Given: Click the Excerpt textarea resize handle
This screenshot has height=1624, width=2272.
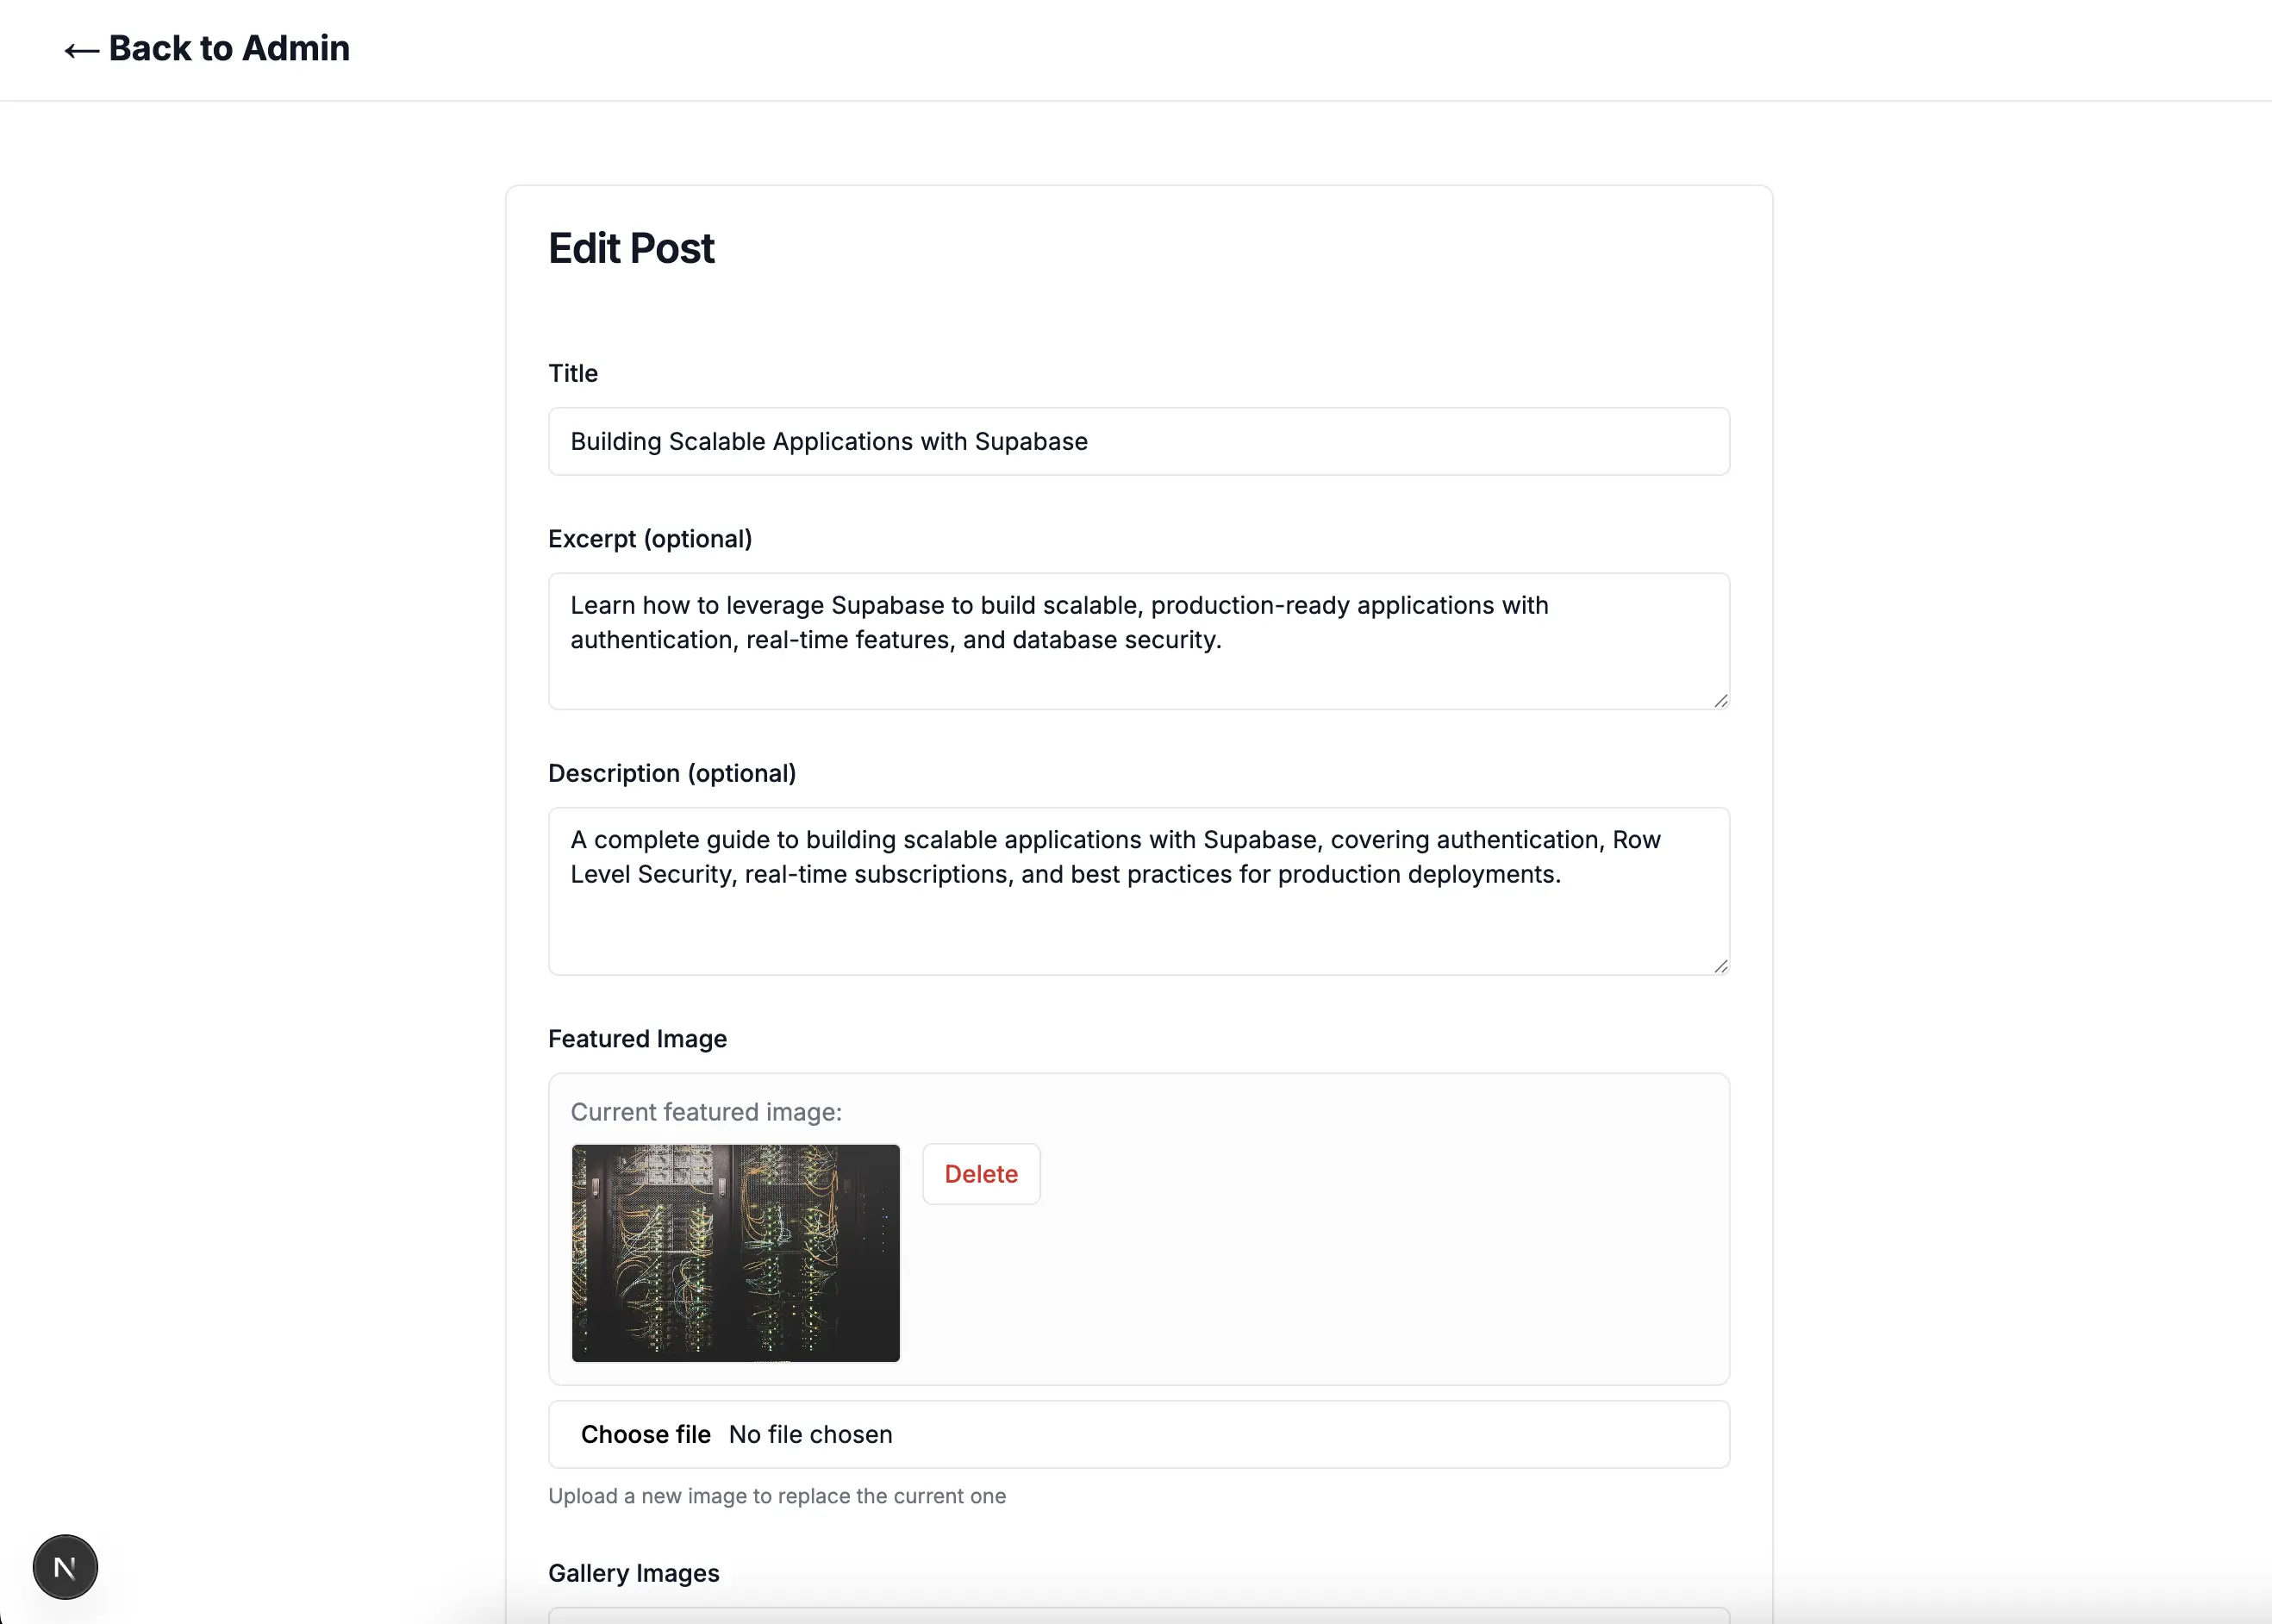Looking at the screenshot, I should click(1721, 701).
